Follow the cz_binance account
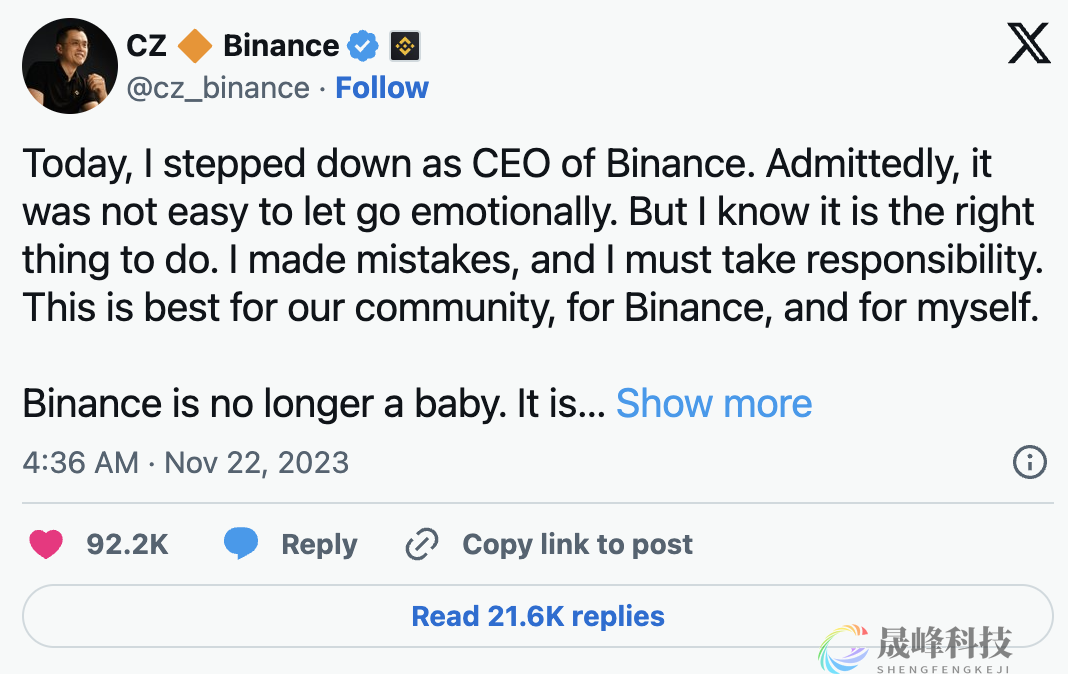Viewport: 1068px width, 674px height. click(381, 88)
